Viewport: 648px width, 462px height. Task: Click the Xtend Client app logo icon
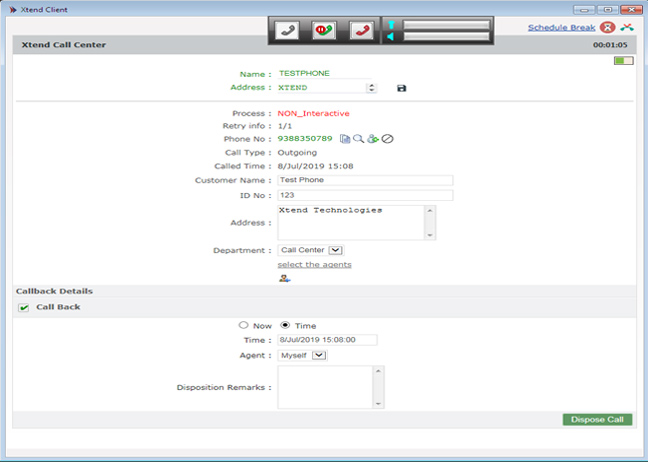[x=13, y=9]
